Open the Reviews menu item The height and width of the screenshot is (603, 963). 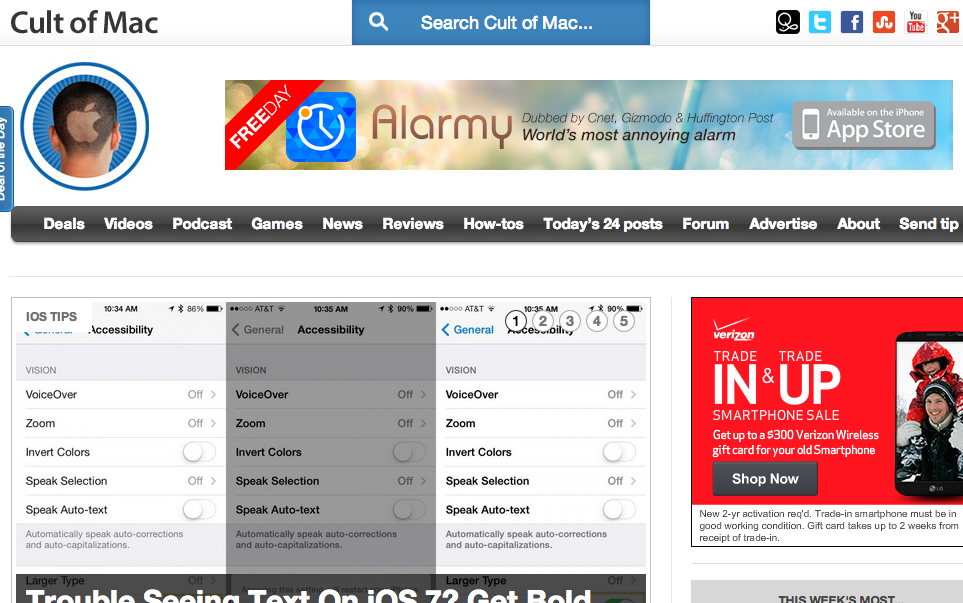pos(413,224)
